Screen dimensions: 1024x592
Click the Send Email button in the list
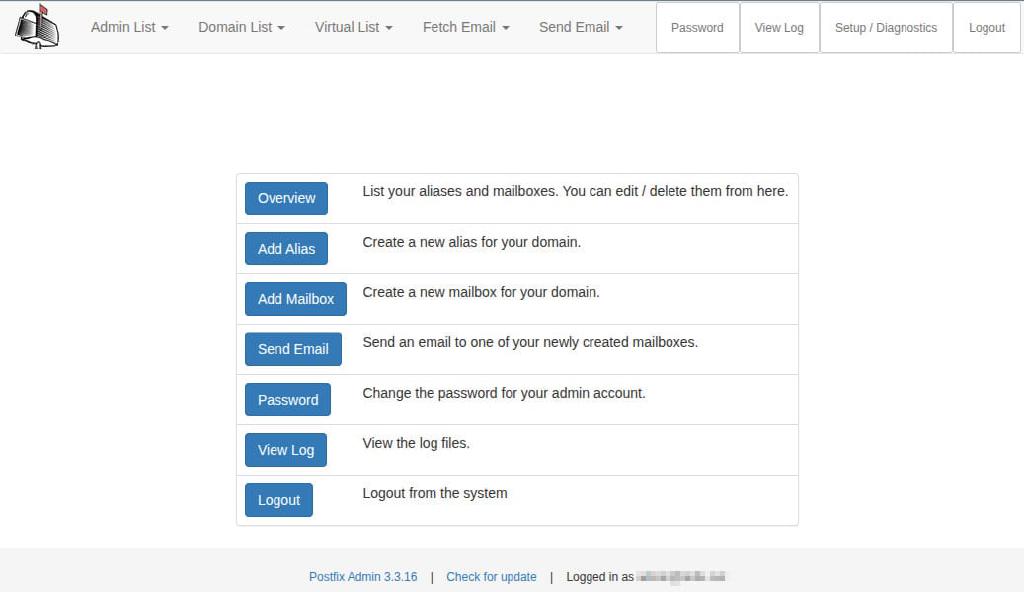point(292,349)
